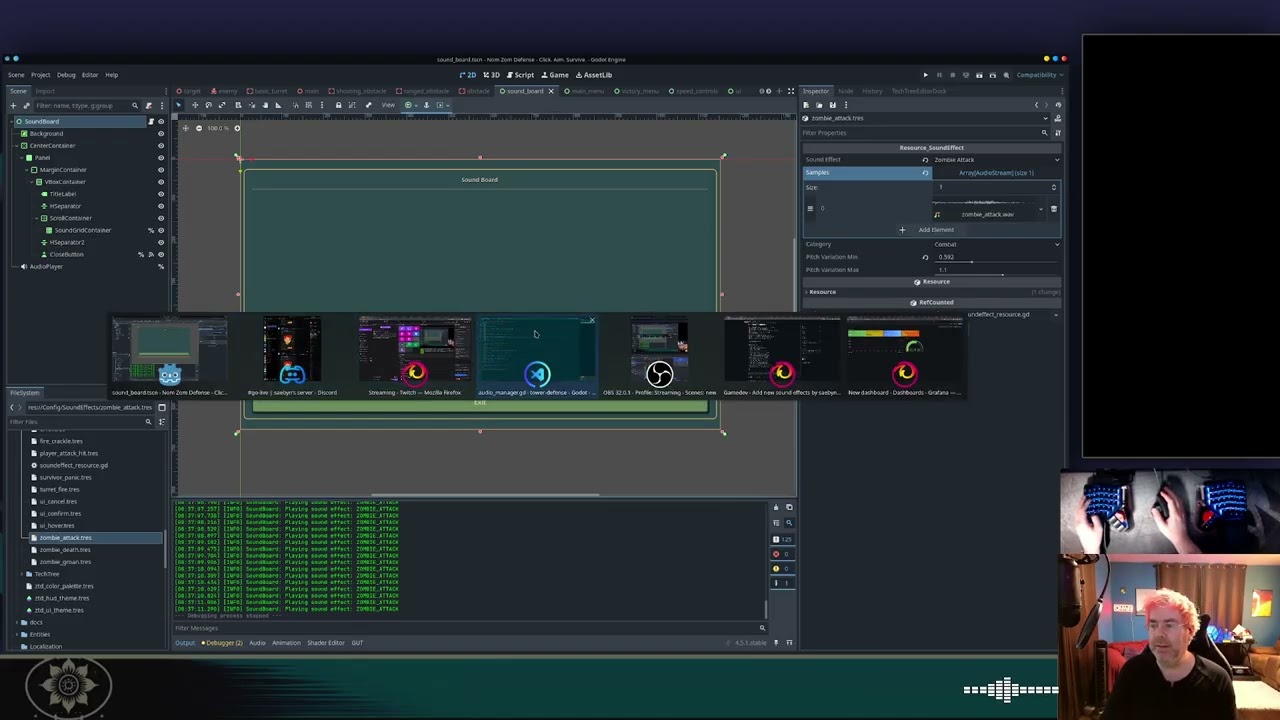Load an existing resource in Inspector
1280x720 pixels.
(x=819, y=105)
